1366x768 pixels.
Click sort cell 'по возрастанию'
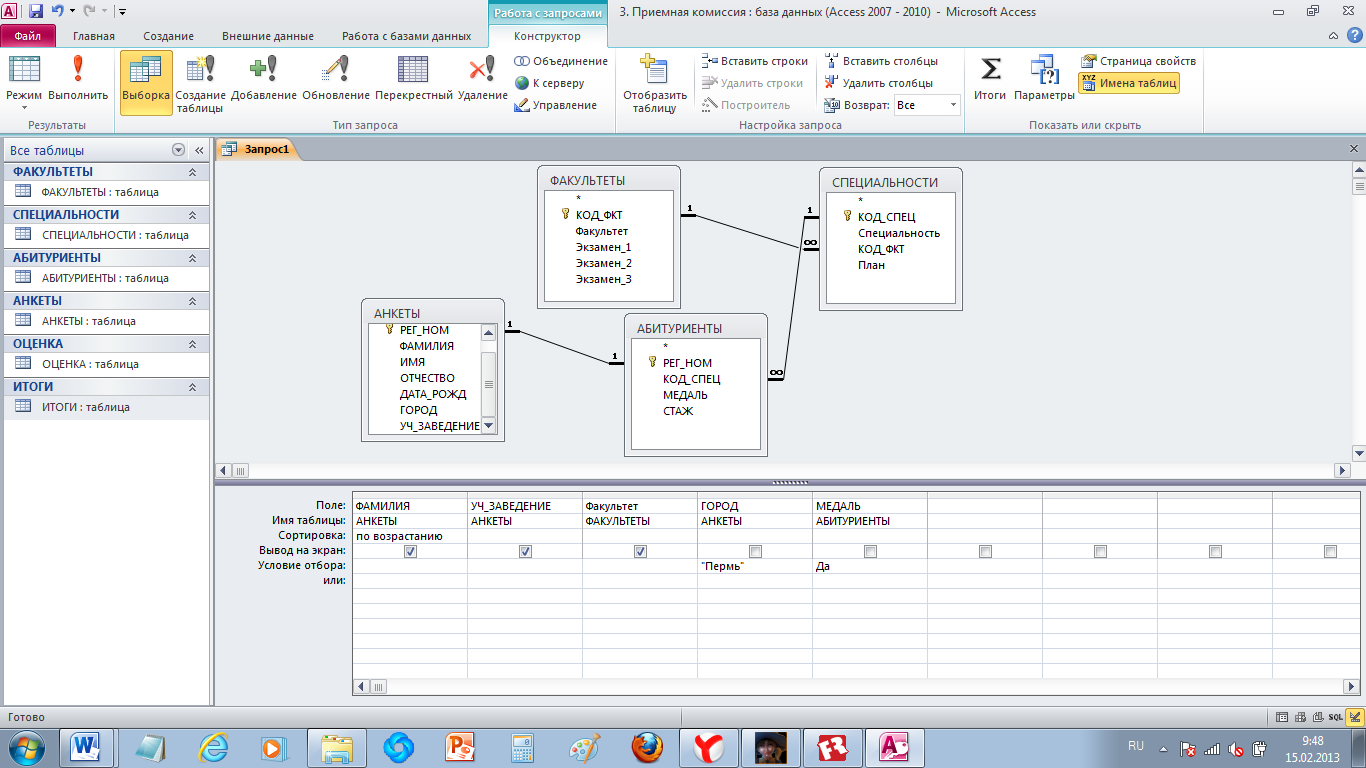click(x=410, y=536)
